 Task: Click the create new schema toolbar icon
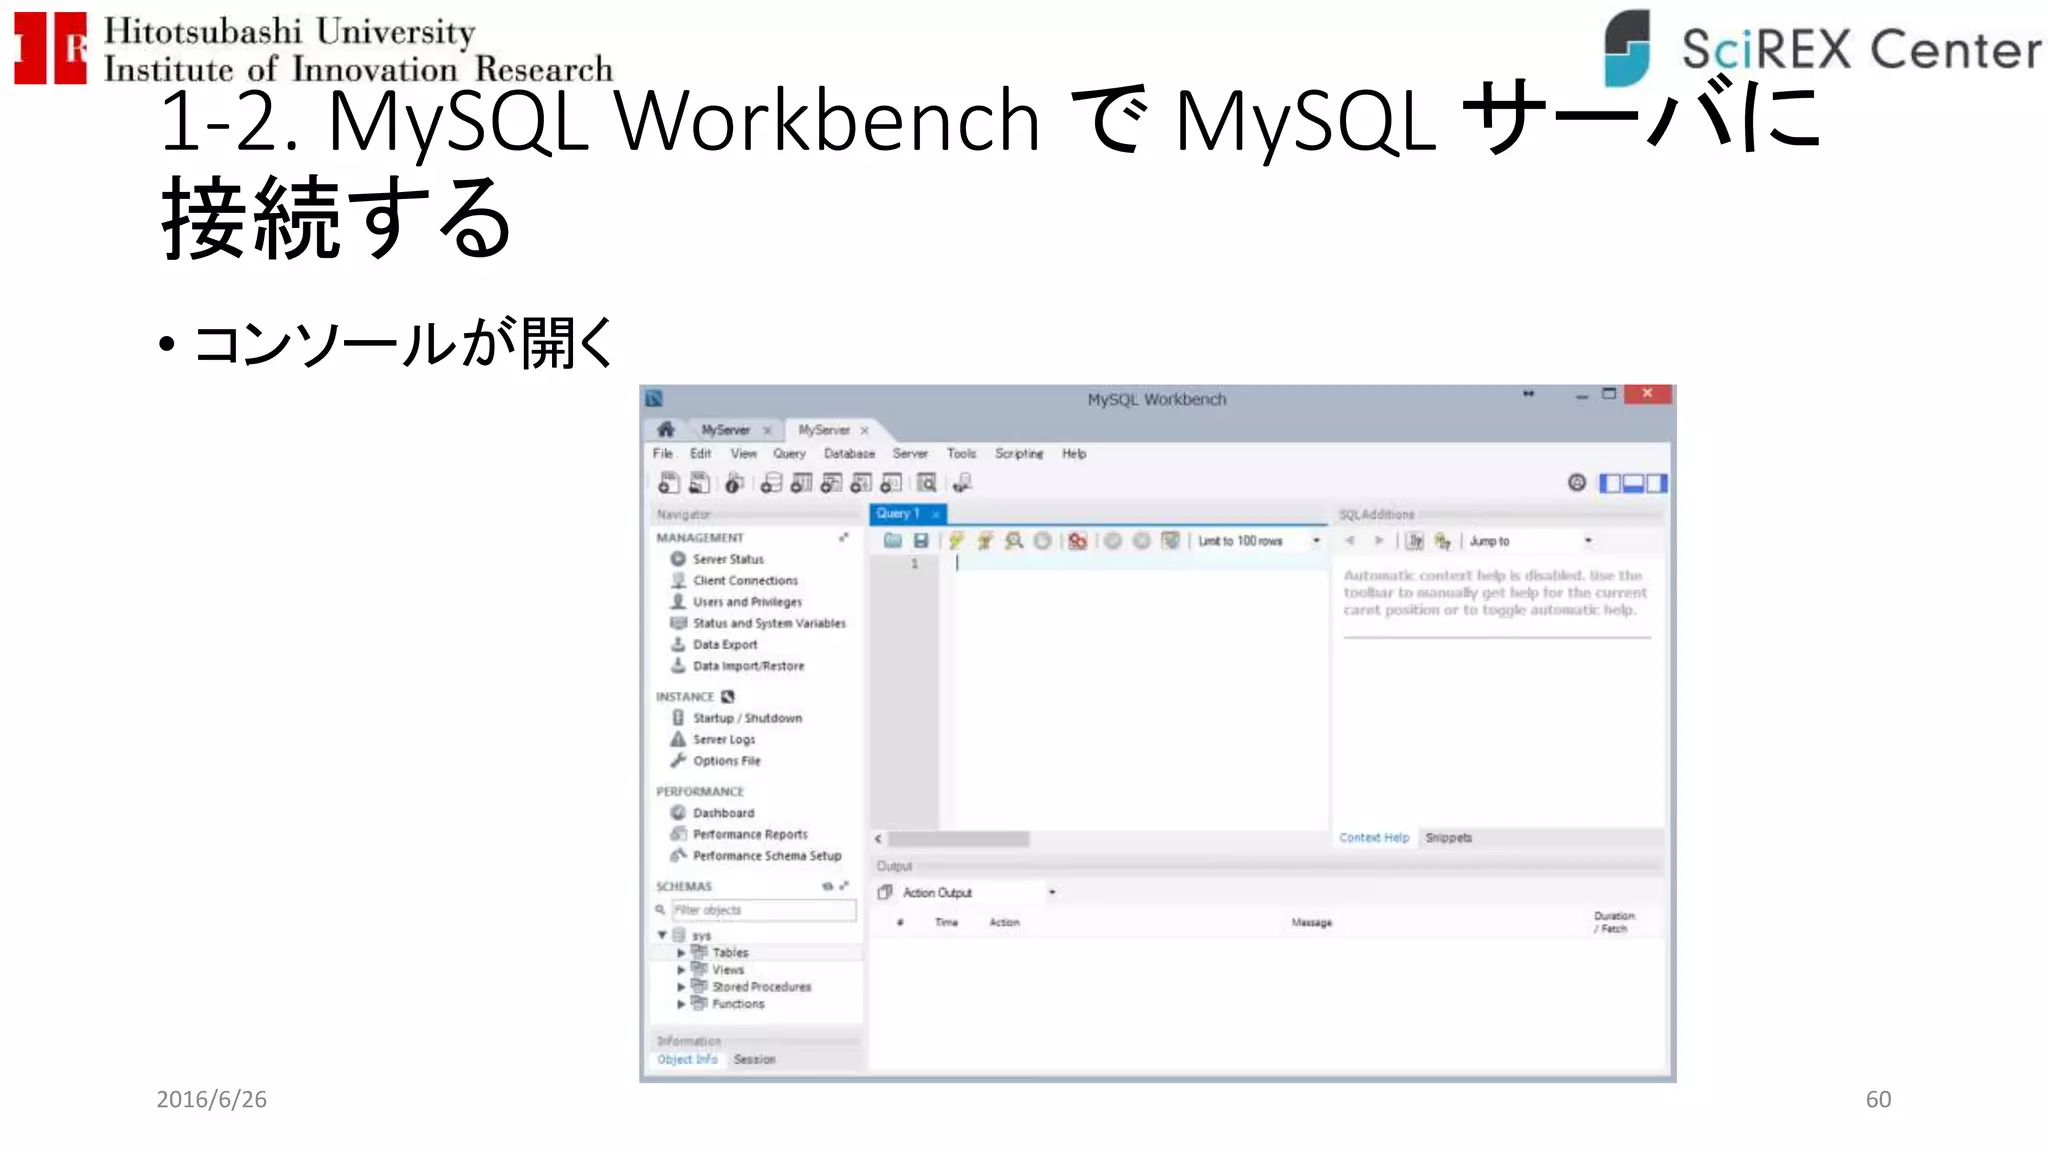click(x=771, y=483)
